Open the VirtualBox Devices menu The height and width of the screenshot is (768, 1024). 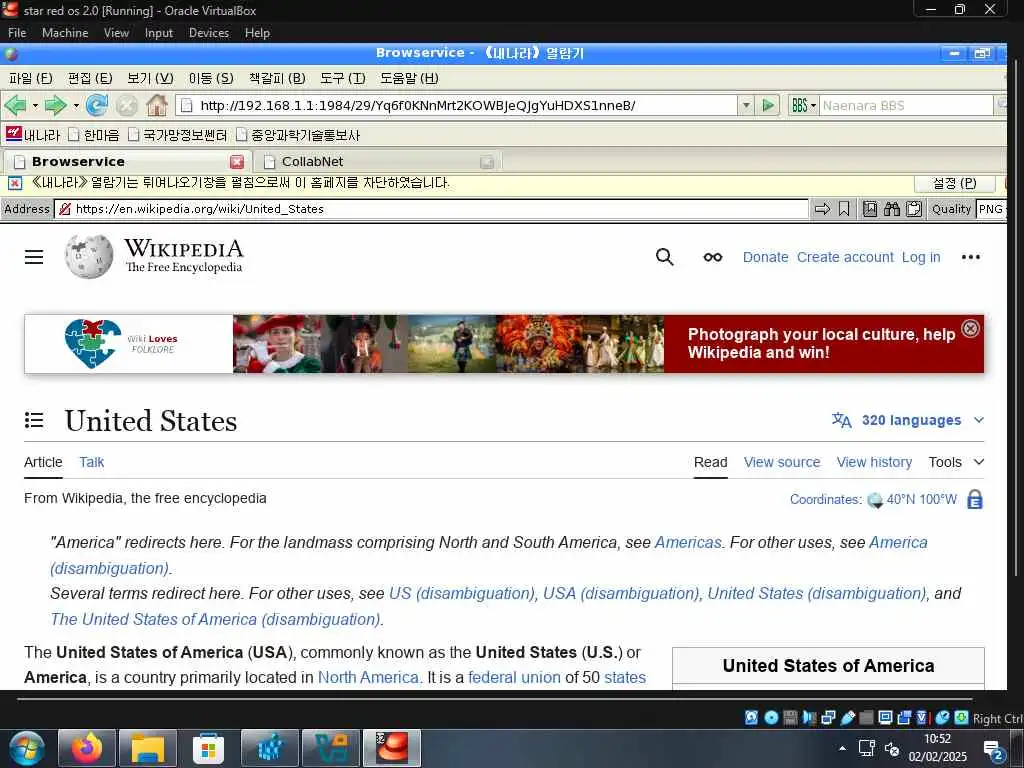tap(209, 33)
